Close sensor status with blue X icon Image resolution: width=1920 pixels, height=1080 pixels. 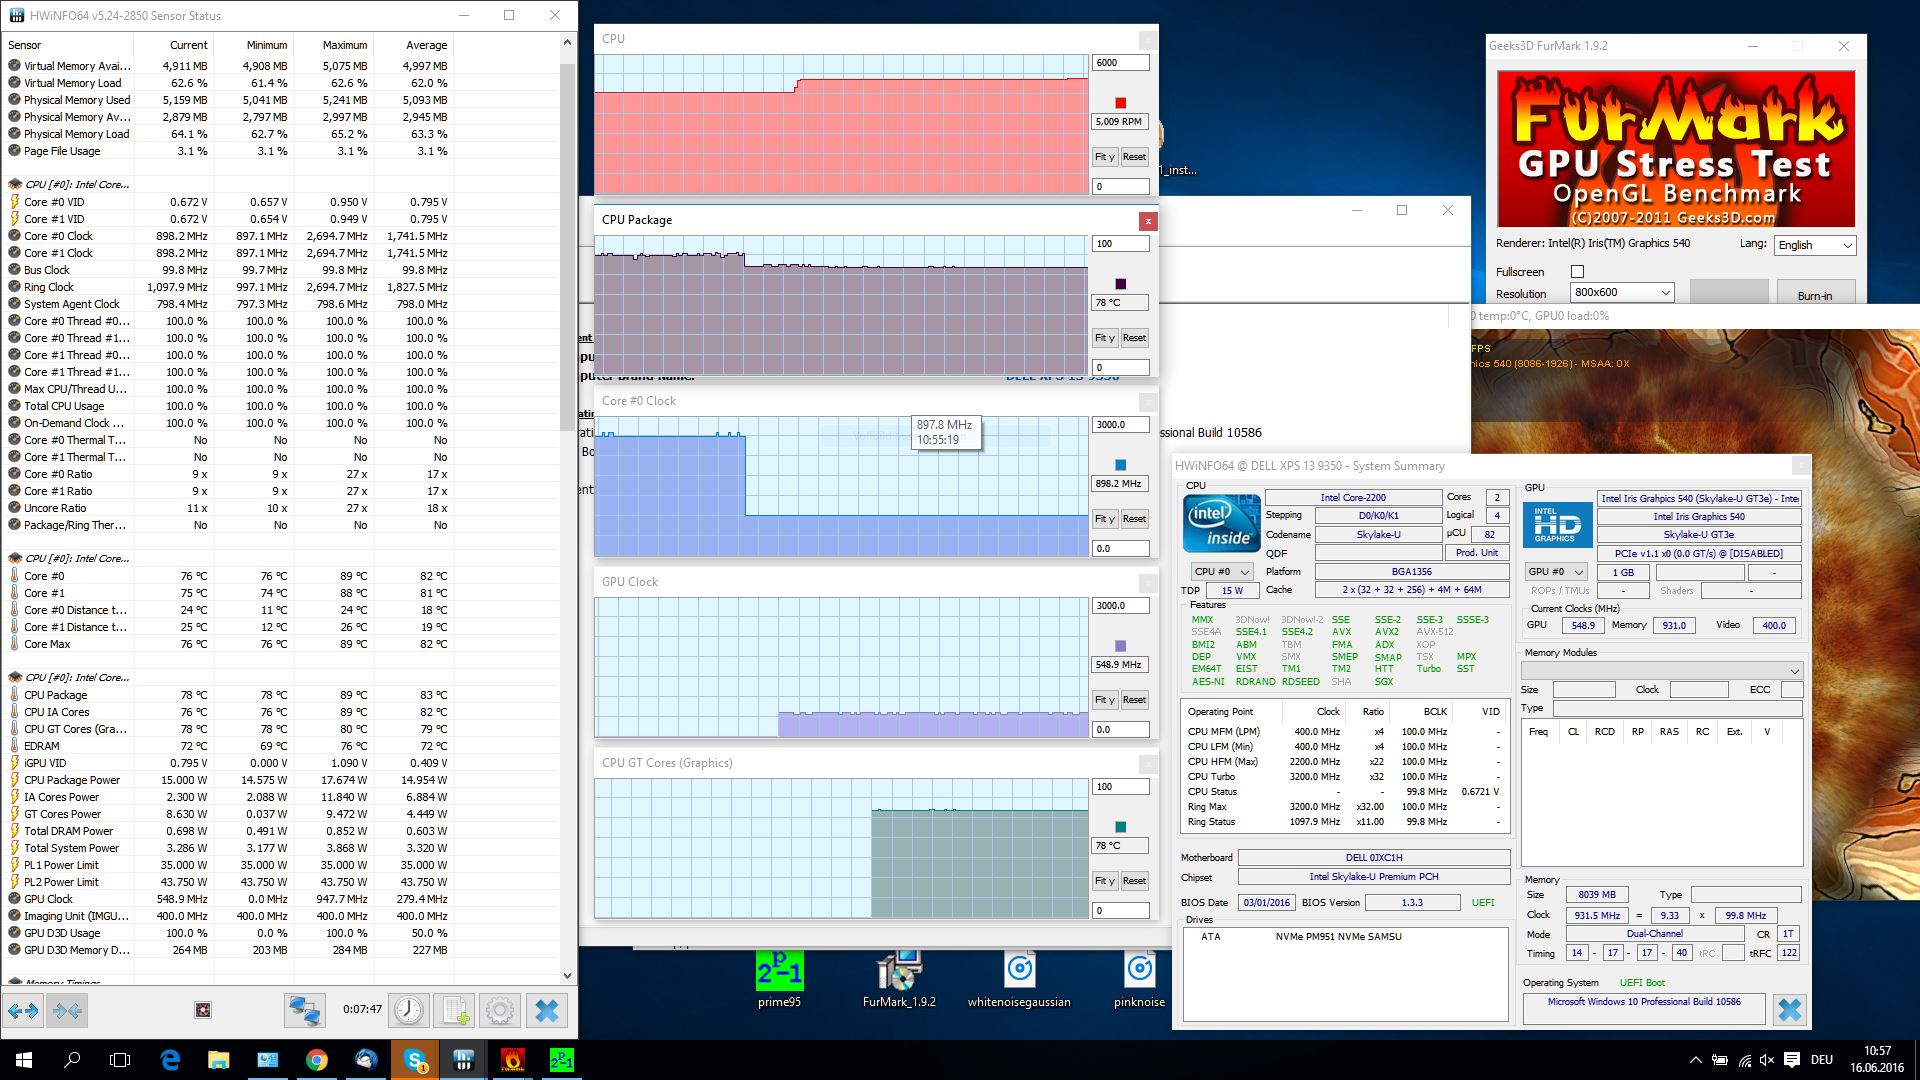click(546, 1011)
